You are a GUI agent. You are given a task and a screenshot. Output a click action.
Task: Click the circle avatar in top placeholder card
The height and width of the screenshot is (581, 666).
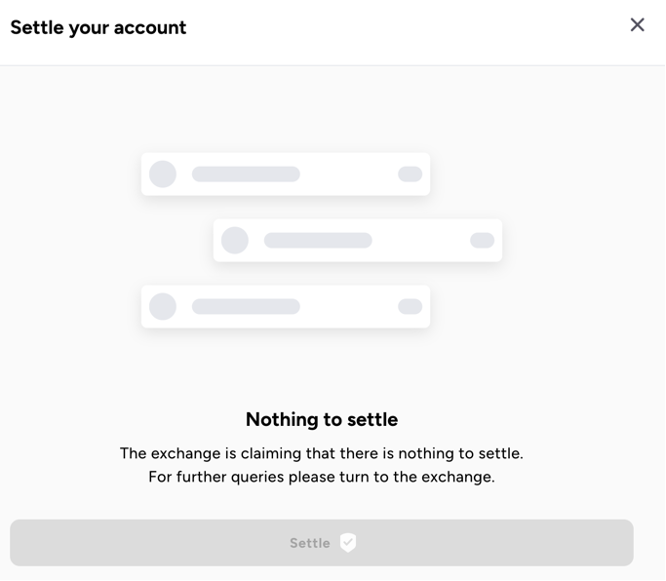pyautogui.click(x=163, y=174)
